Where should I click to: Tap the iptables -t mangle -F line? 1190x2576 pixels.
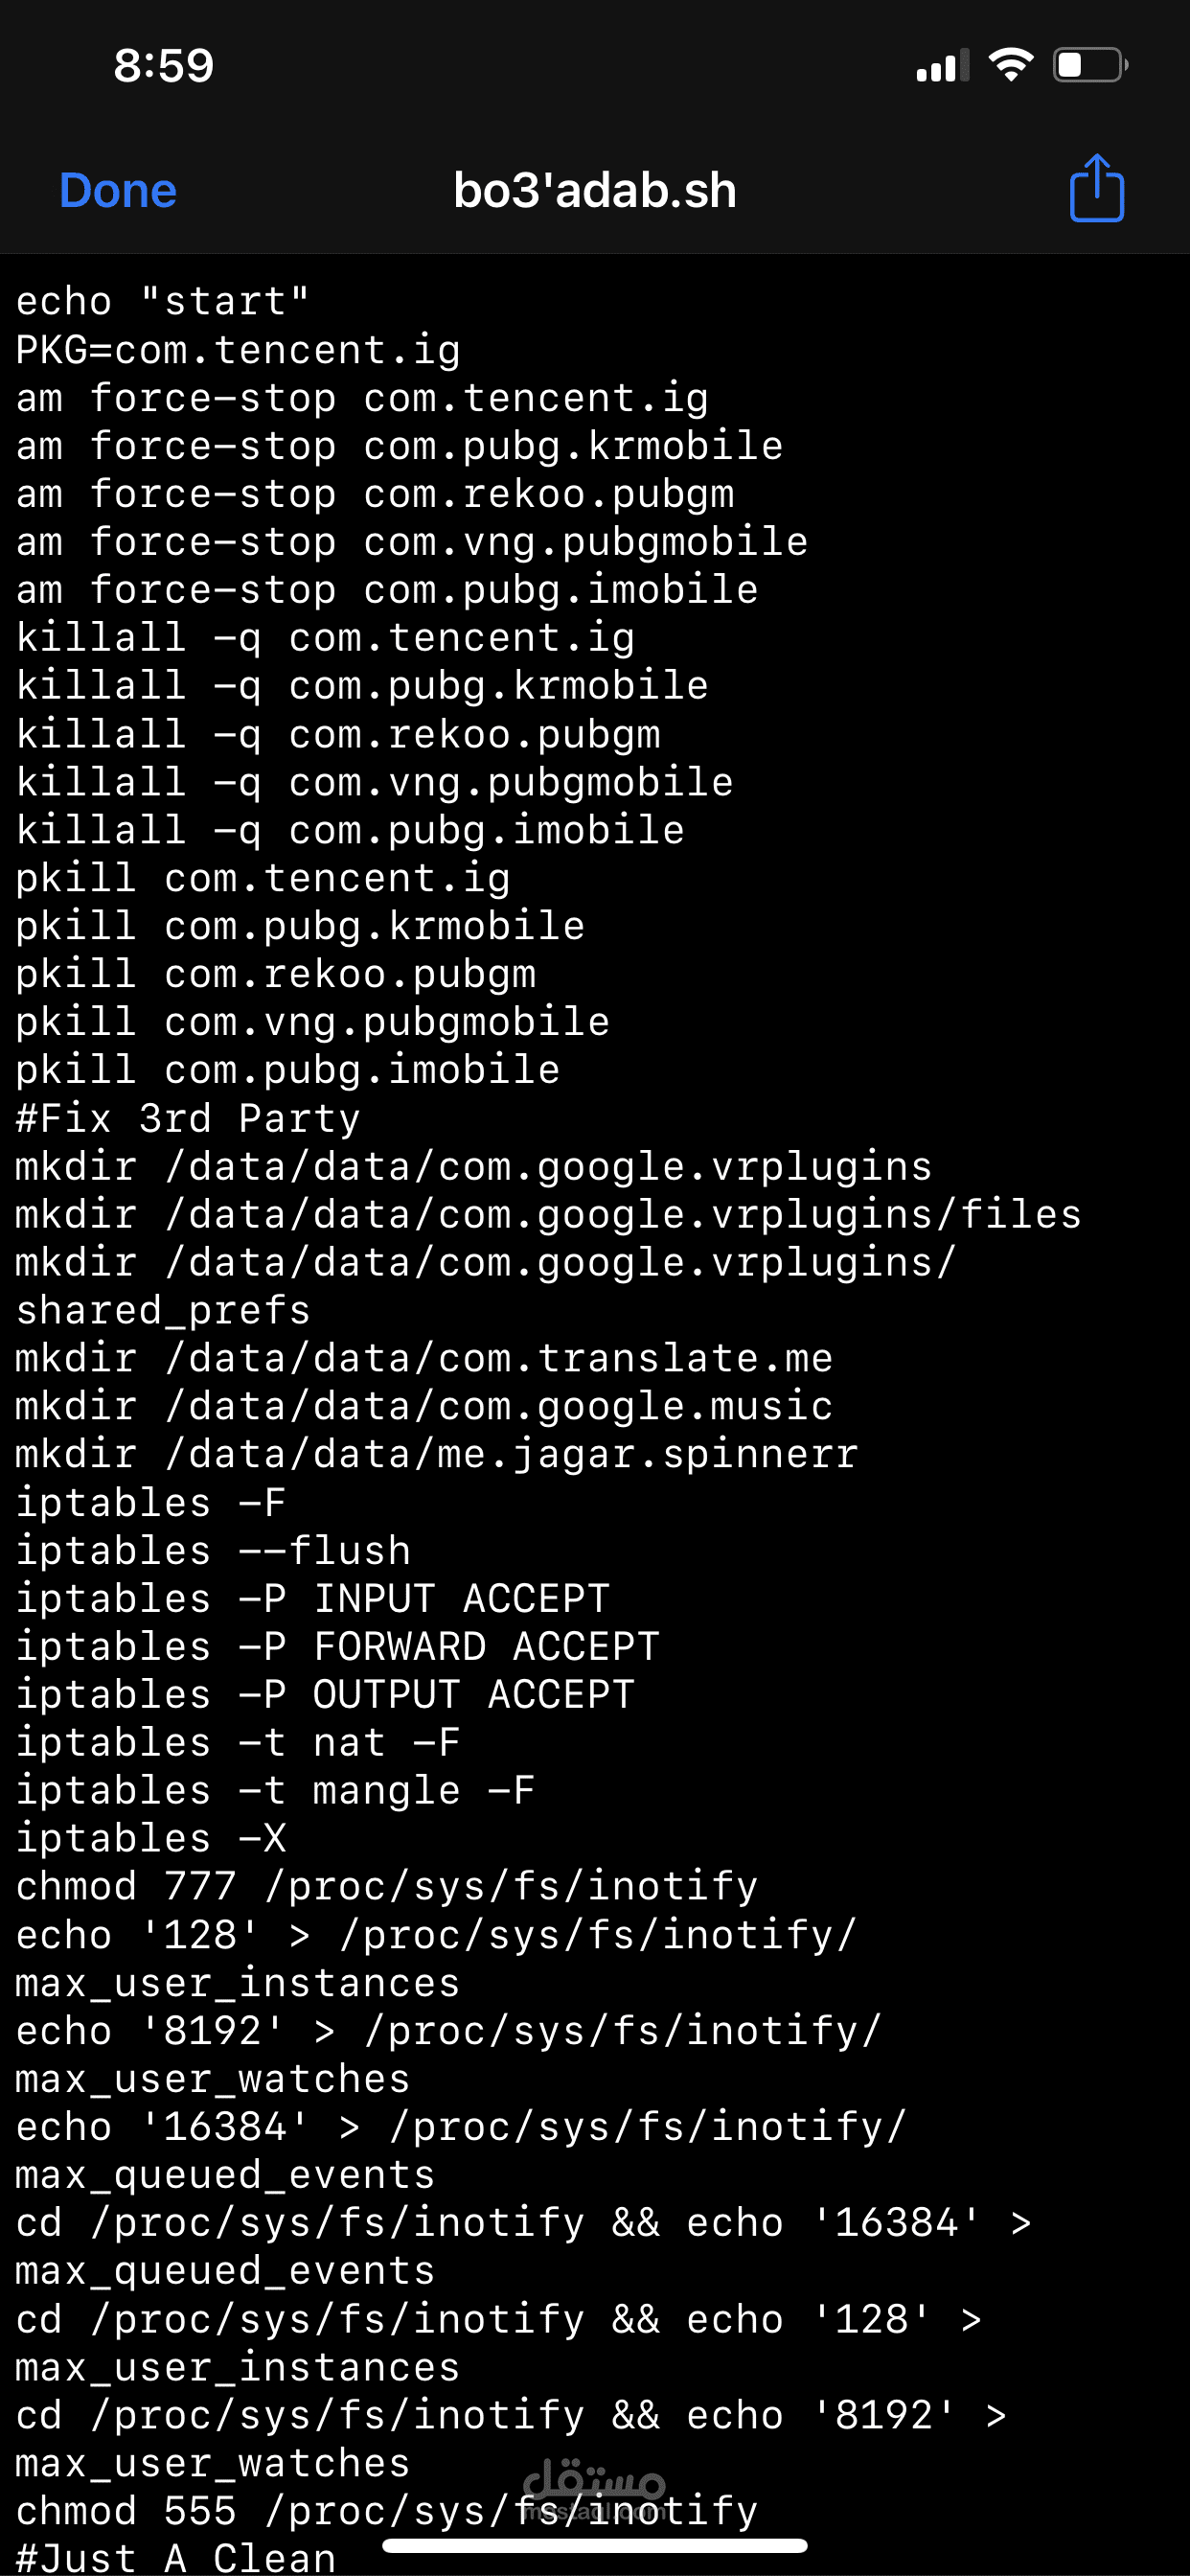(x=275, y=1790)
